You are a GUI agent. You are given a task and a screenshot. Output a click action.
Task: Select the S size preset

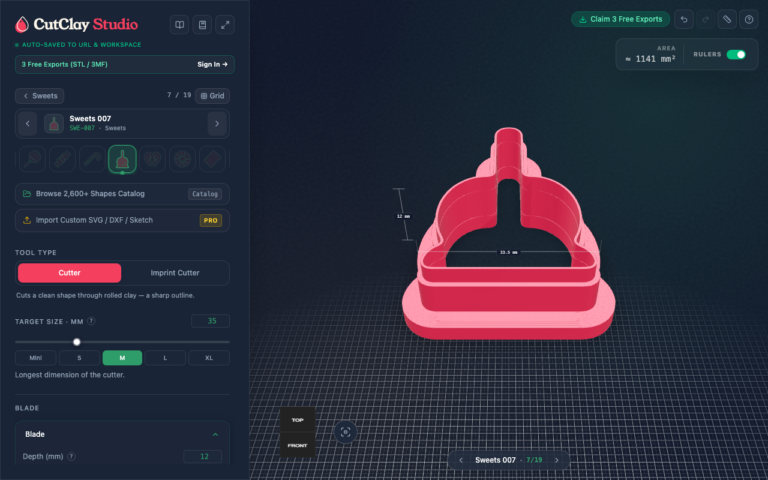[79, 358]
